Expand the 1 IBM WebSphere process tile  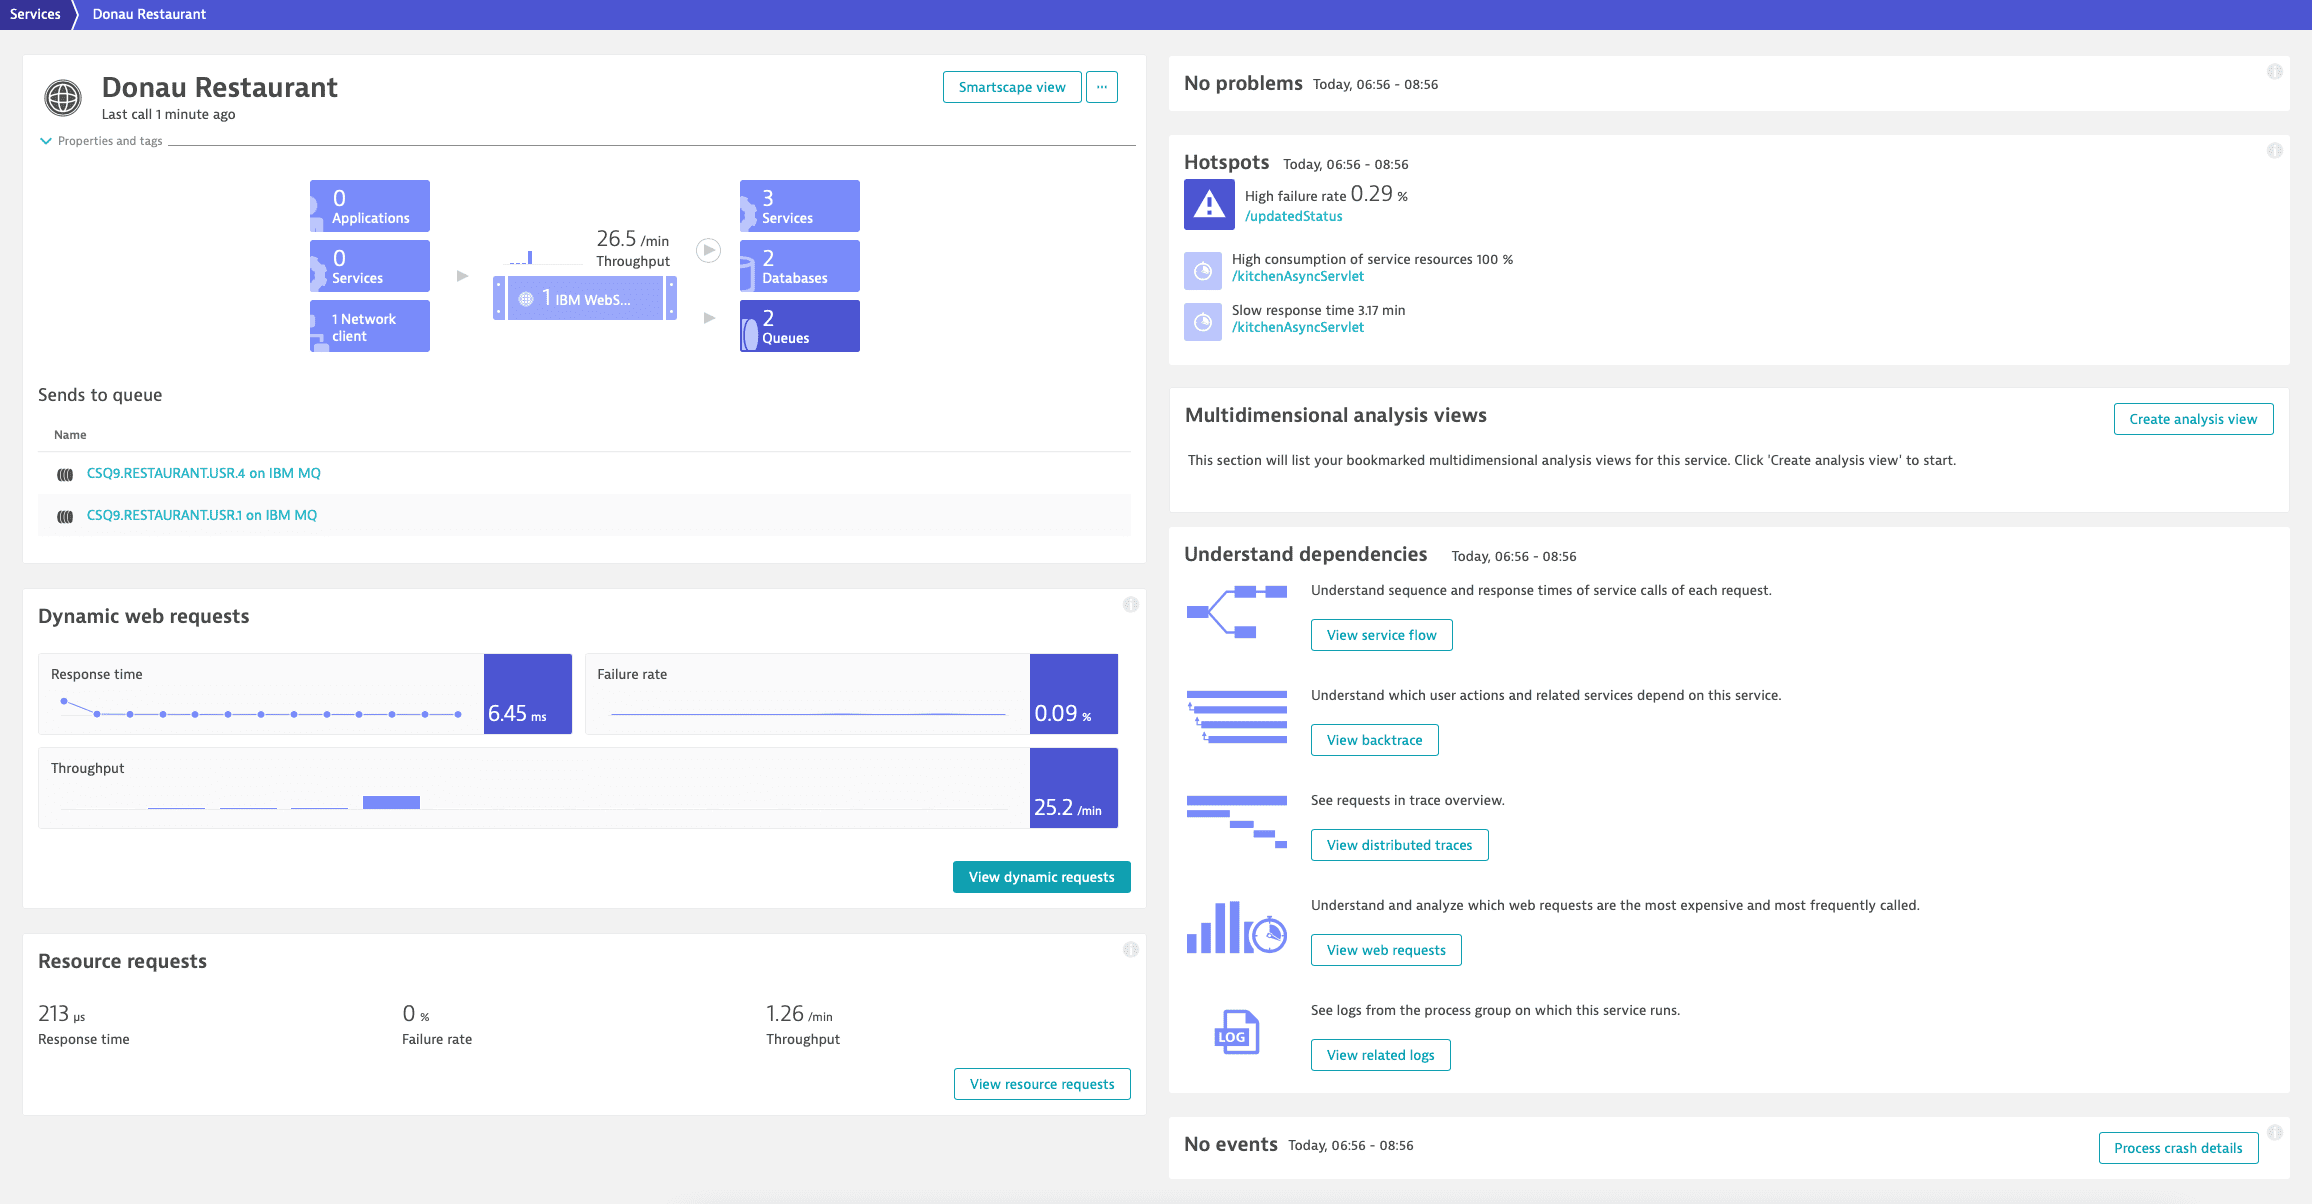click(585, 299)
